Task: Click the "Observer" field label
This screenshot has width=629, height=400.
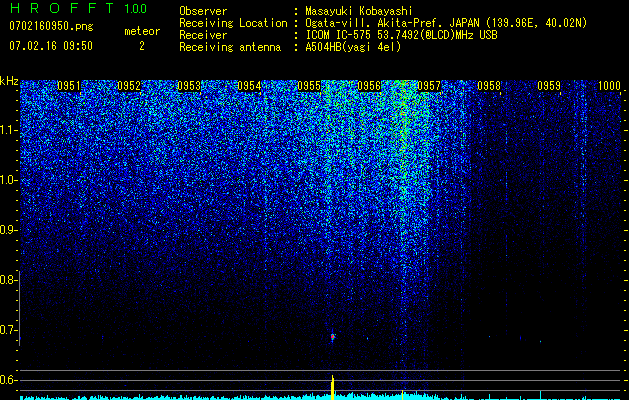Action: coord(203,11)
